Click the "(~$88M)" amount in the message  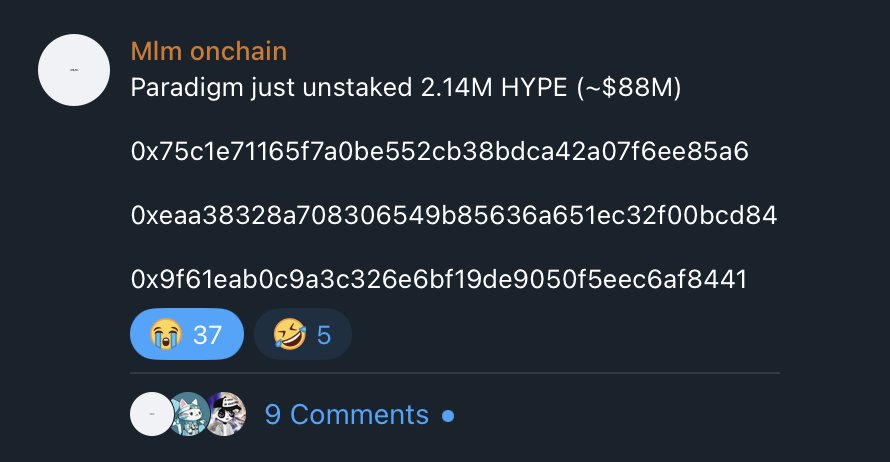pyautogui.click(x=628, y=88)
